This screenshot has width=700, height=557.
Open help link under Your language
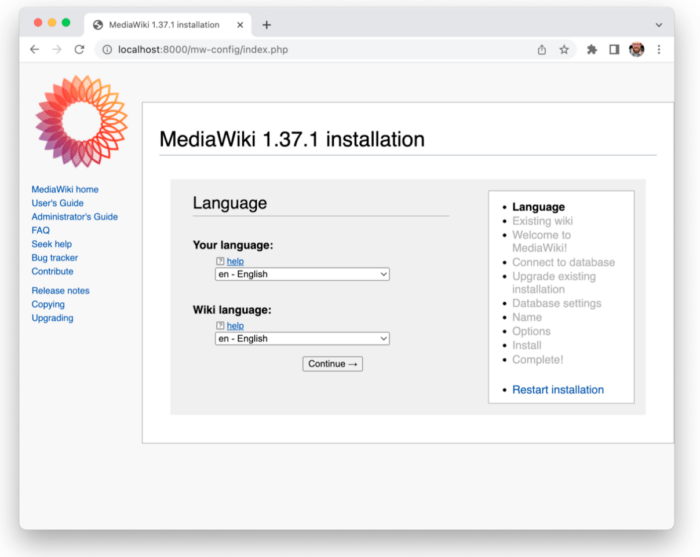click(x=235, y=261)
